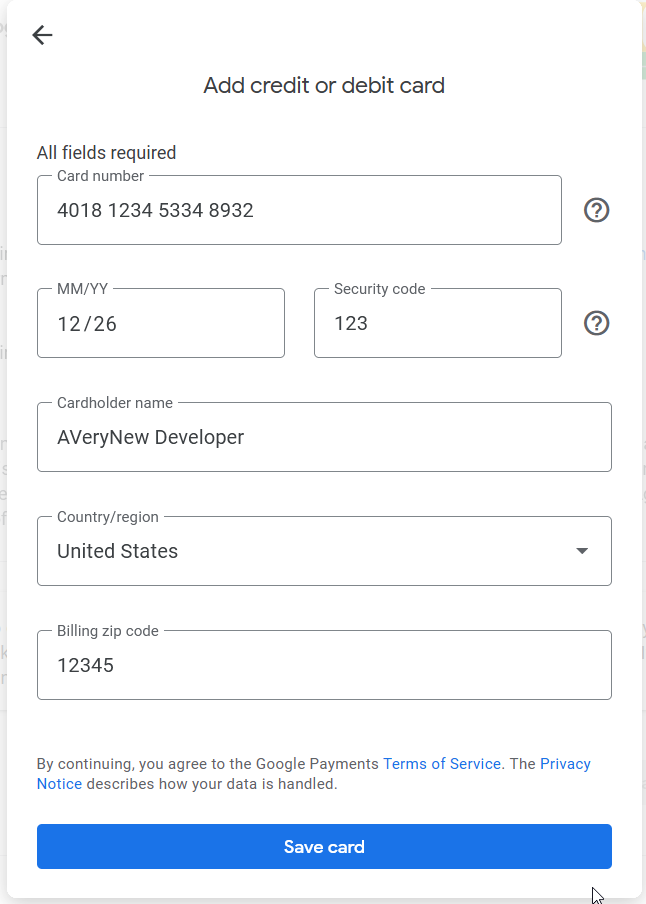
Task: Open help icon beside Card number field
Action: pyautogui.click(x=596, y=210)
